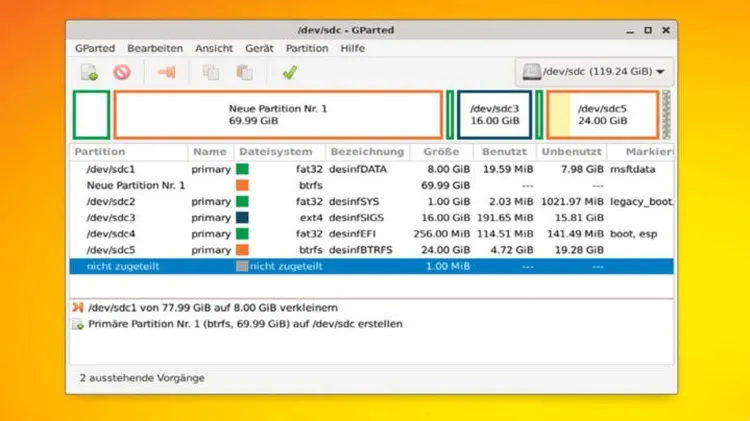750x421 pixels.
Task: Select the /dev/sdc5 block in disk map
Action: point(603,115)
